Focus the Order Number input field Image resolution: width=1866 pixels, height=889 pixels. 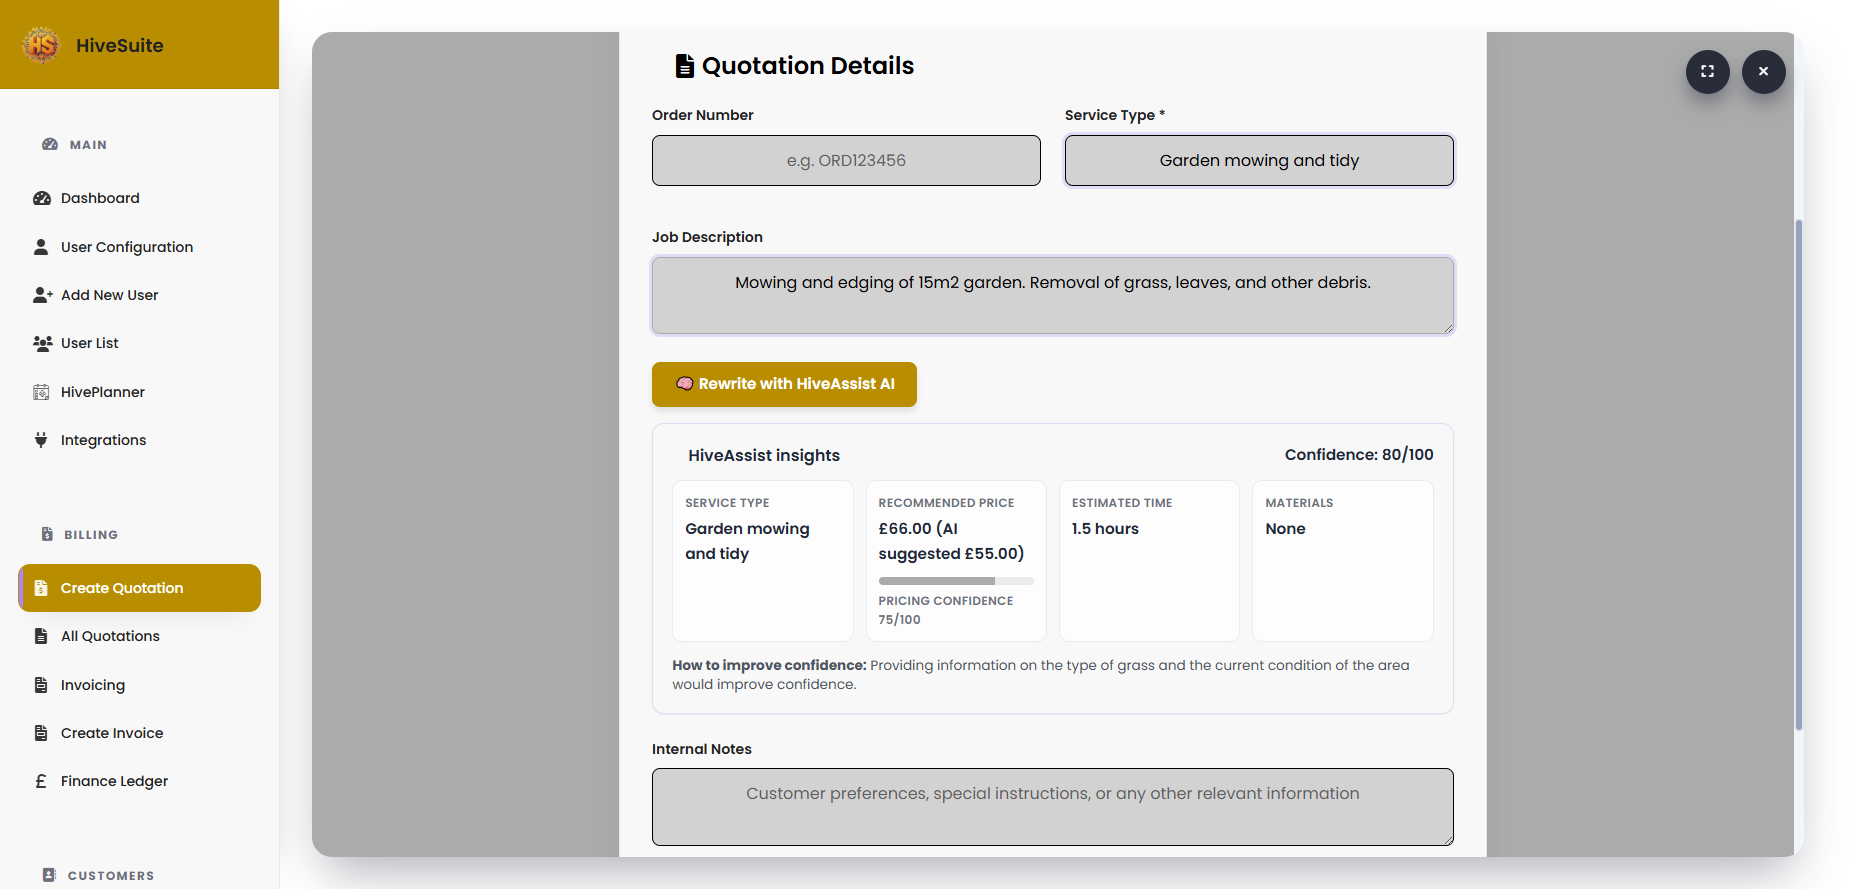click(845, 161)
